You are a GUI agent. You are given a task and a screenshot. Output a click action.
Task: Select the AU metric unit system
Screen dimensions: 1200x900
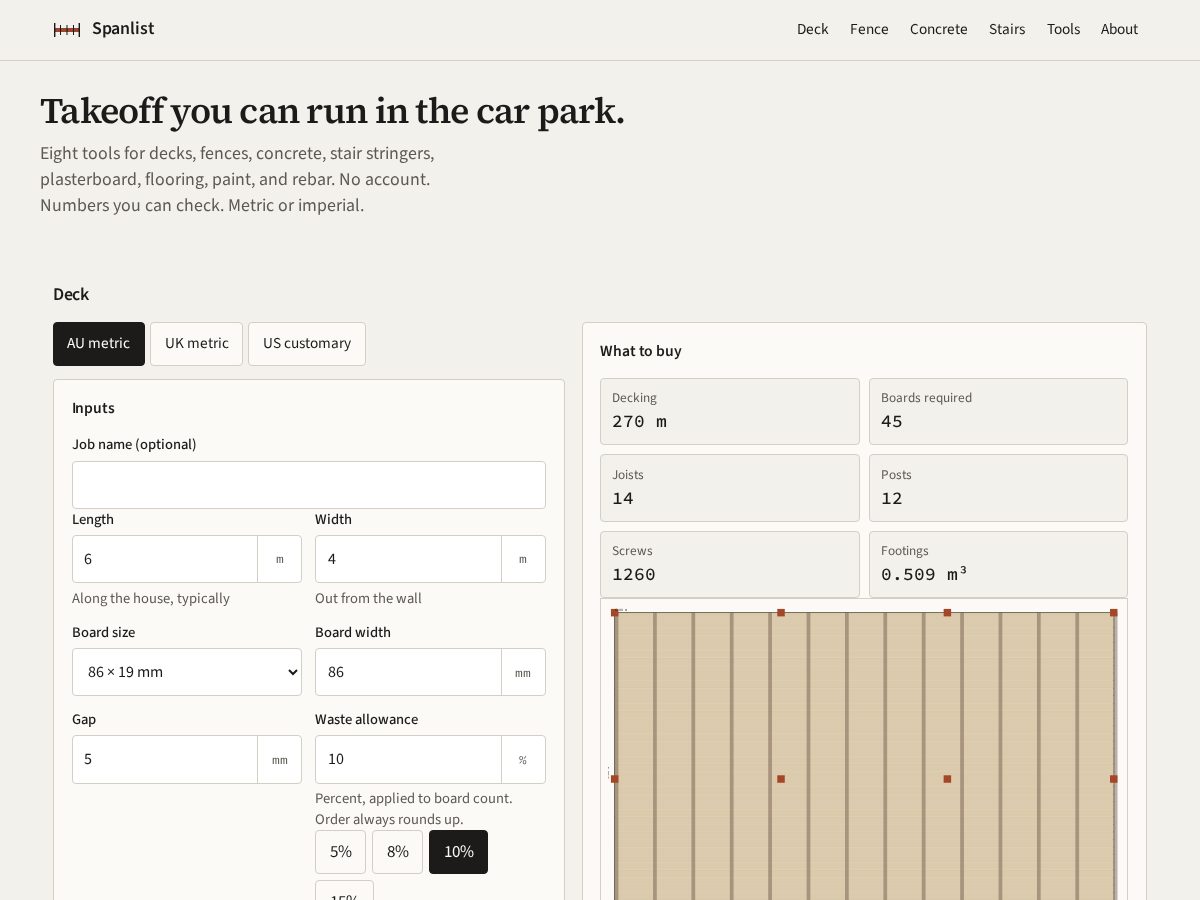(x=99, y=344)
